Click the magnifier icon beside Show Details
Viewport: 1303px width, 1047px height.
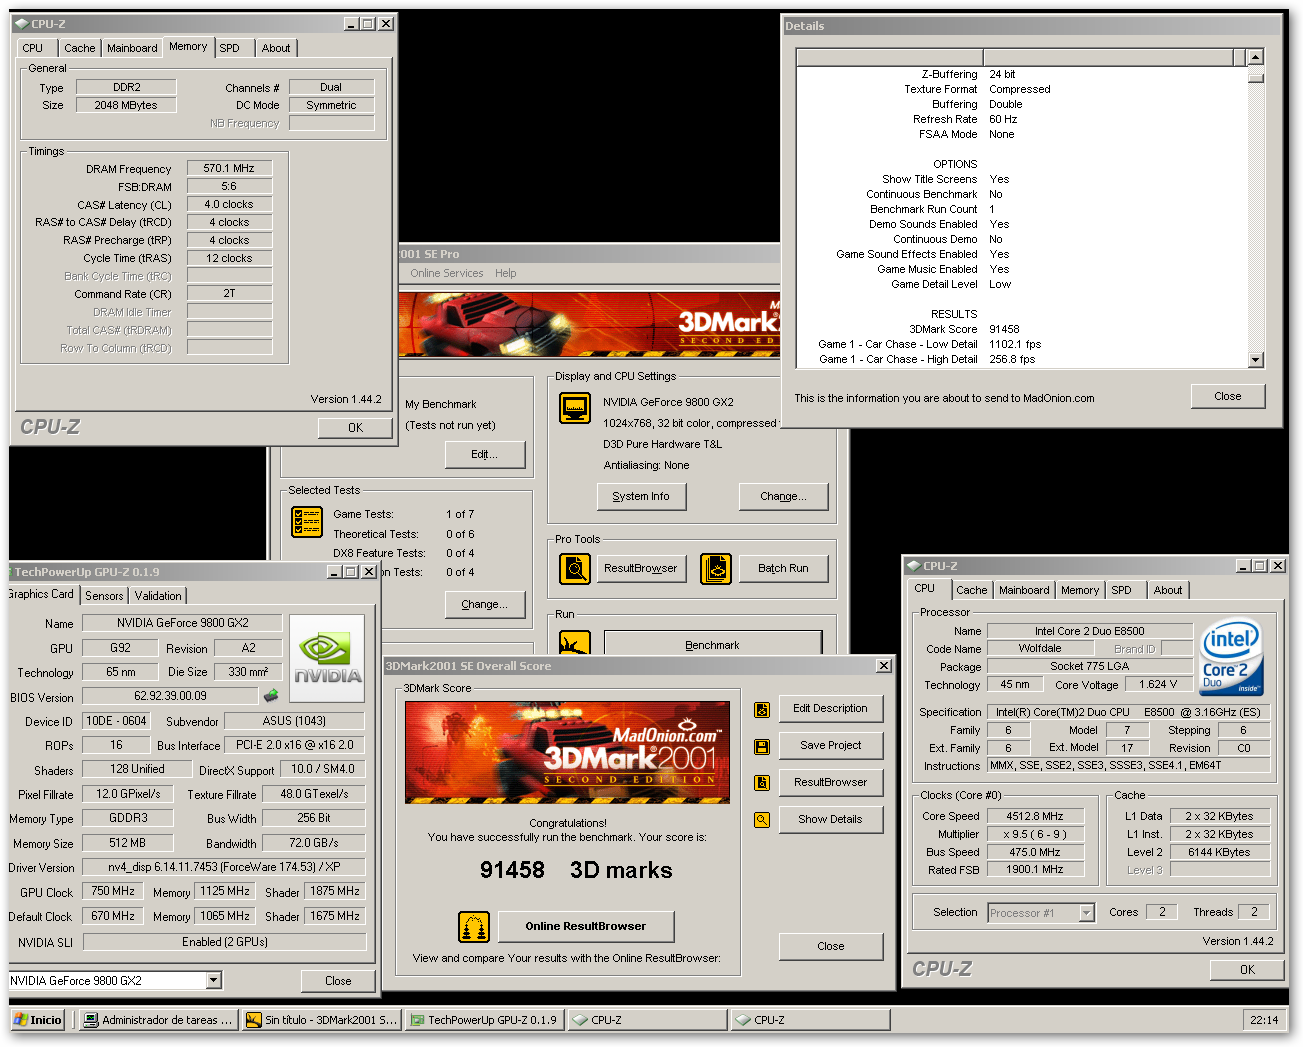click(x=762, y=820)
